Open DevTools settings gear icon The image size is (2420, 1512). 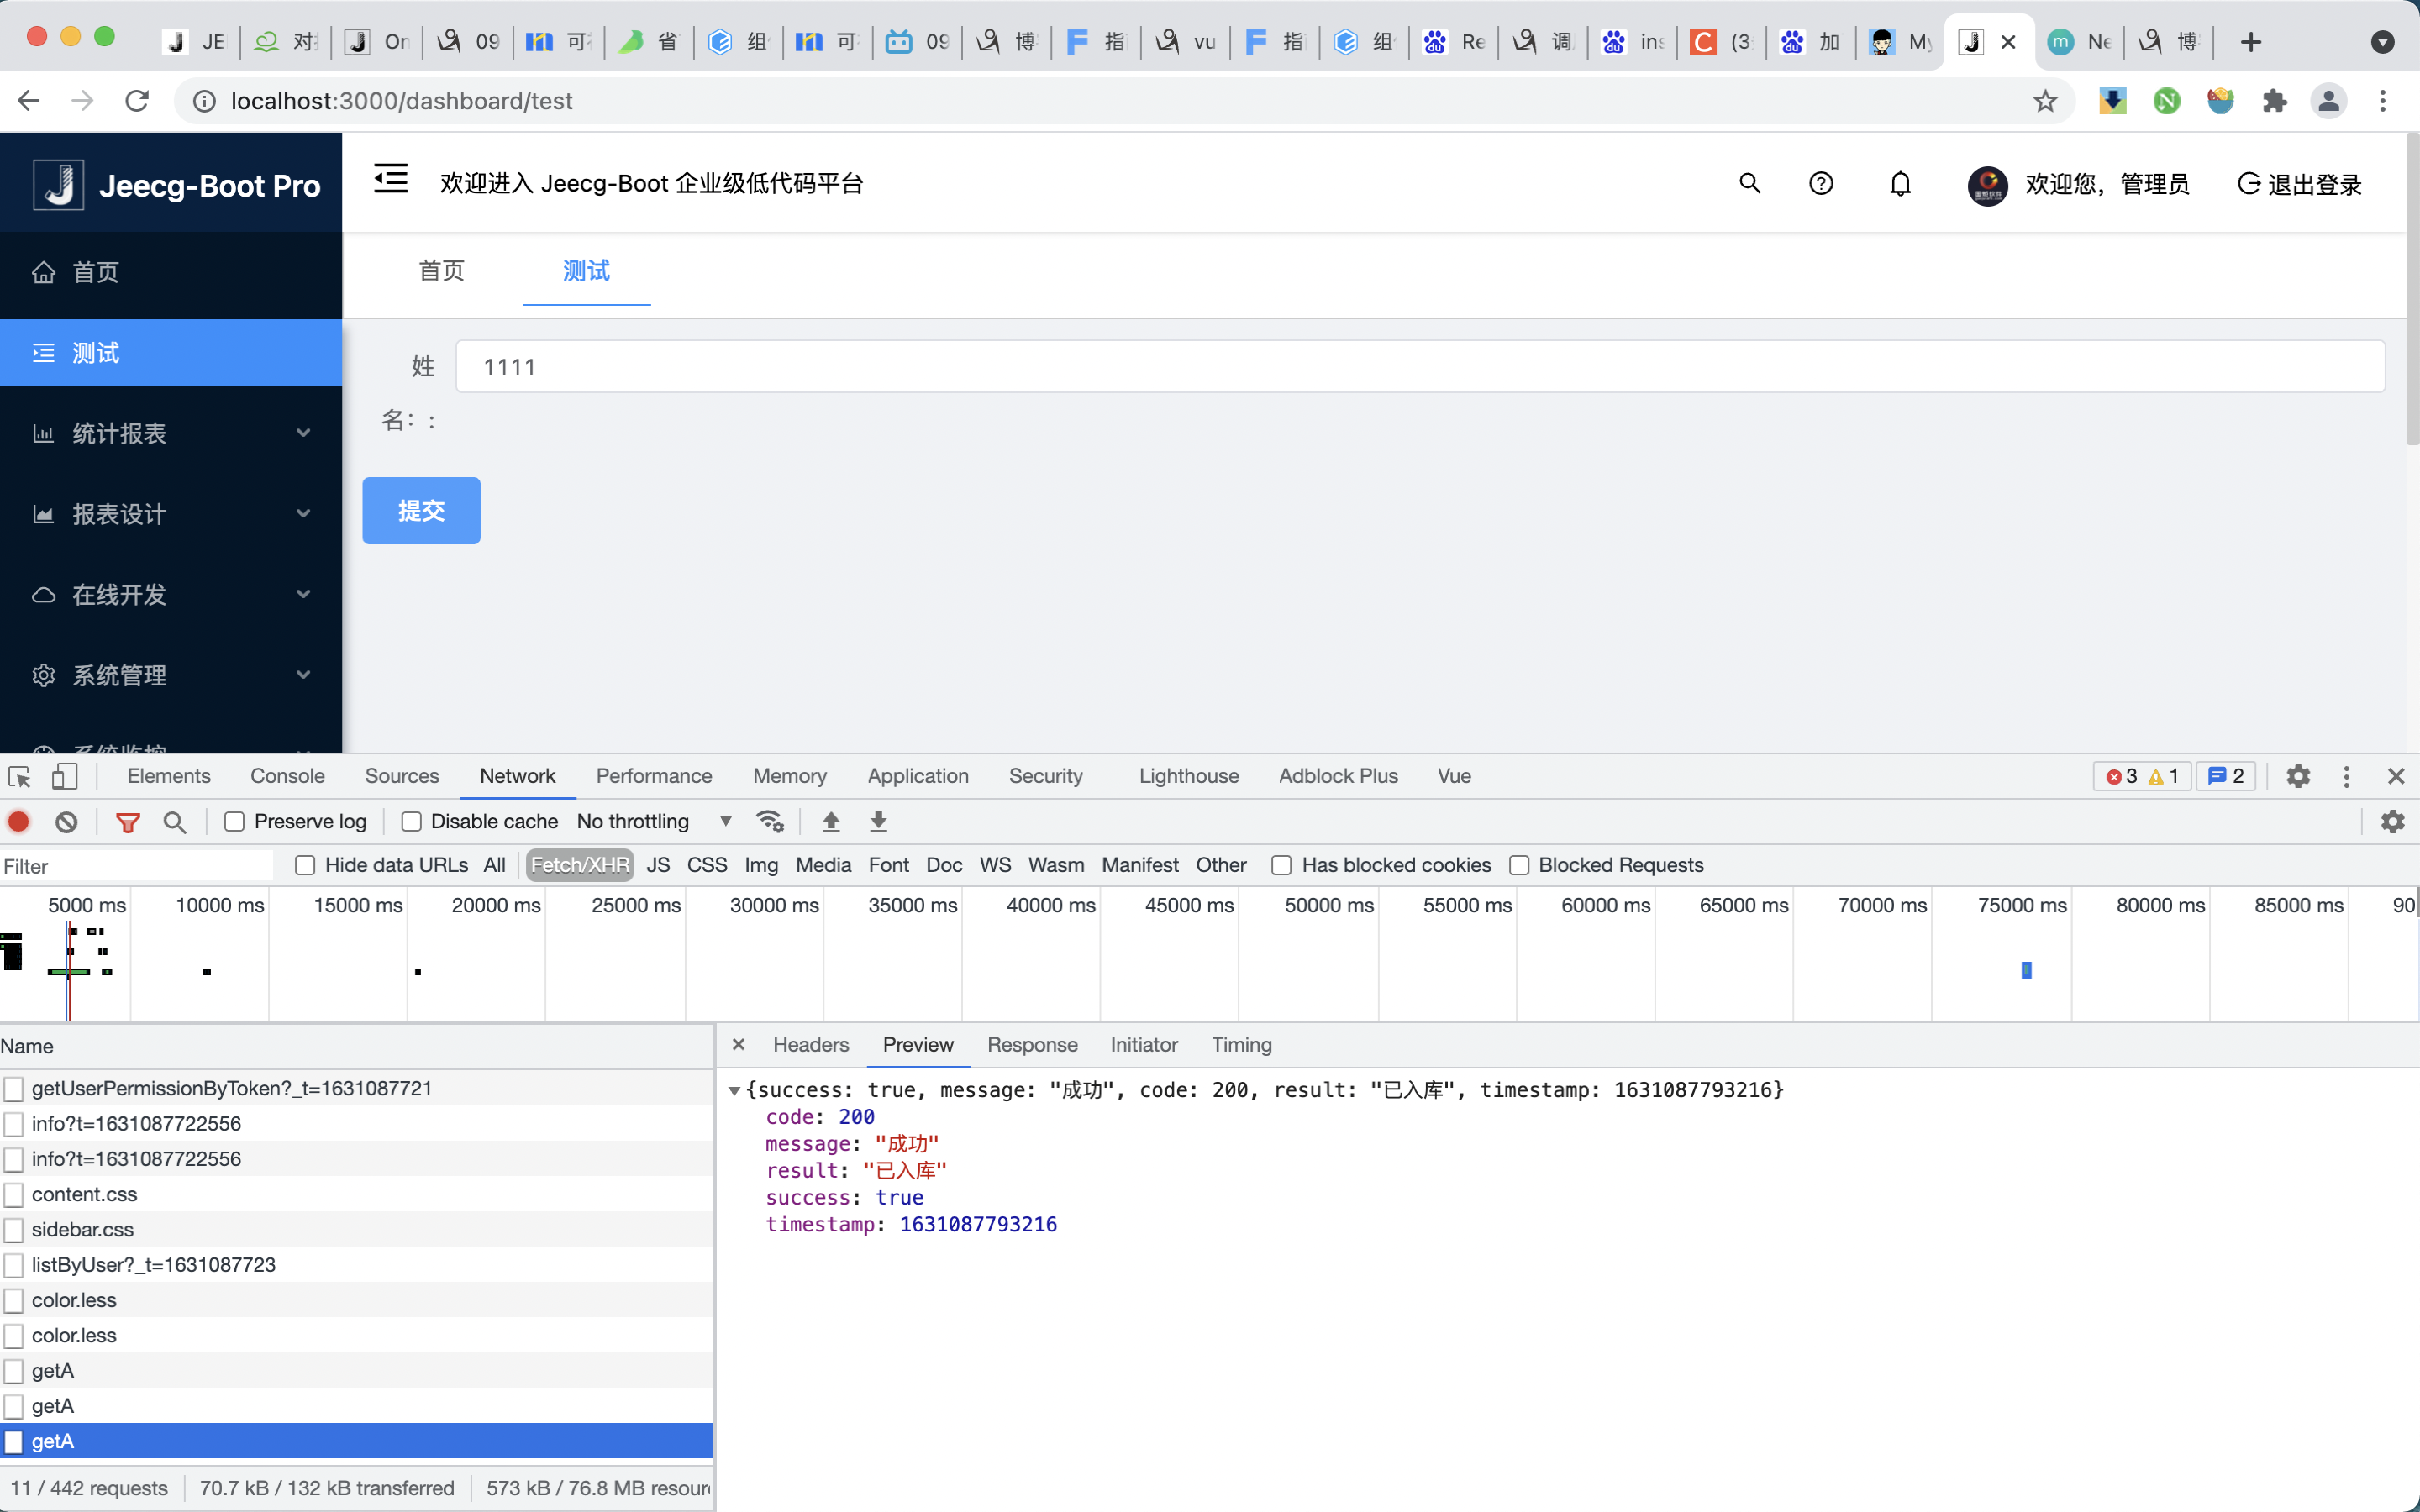click(2298, 776)
